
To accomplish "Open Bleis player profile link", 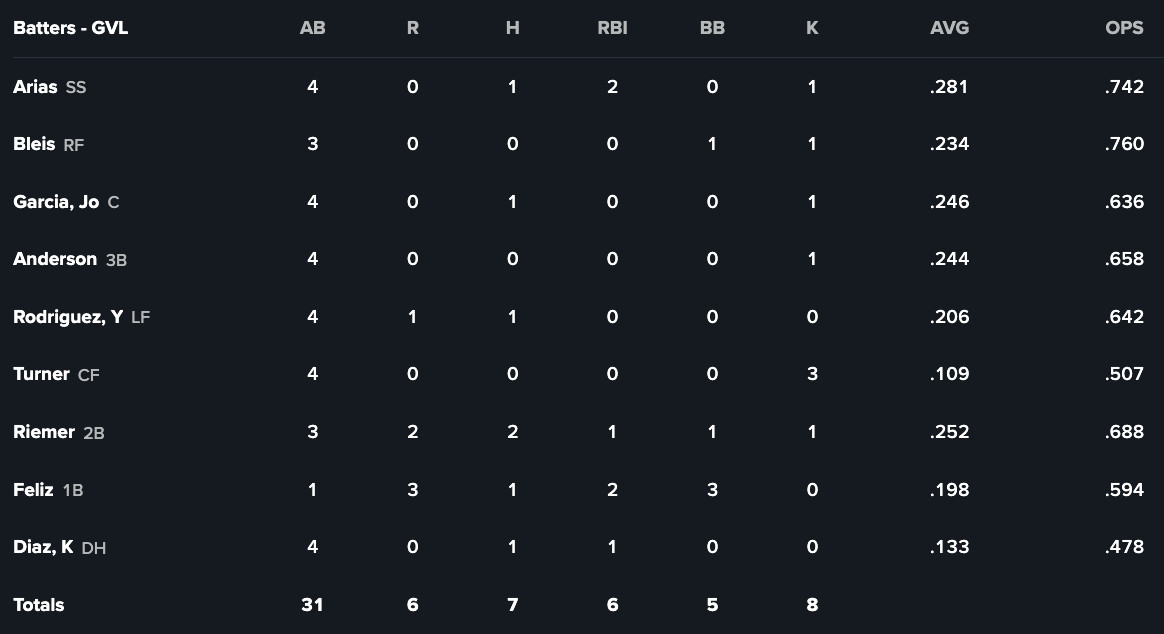I will pos(34,144).
